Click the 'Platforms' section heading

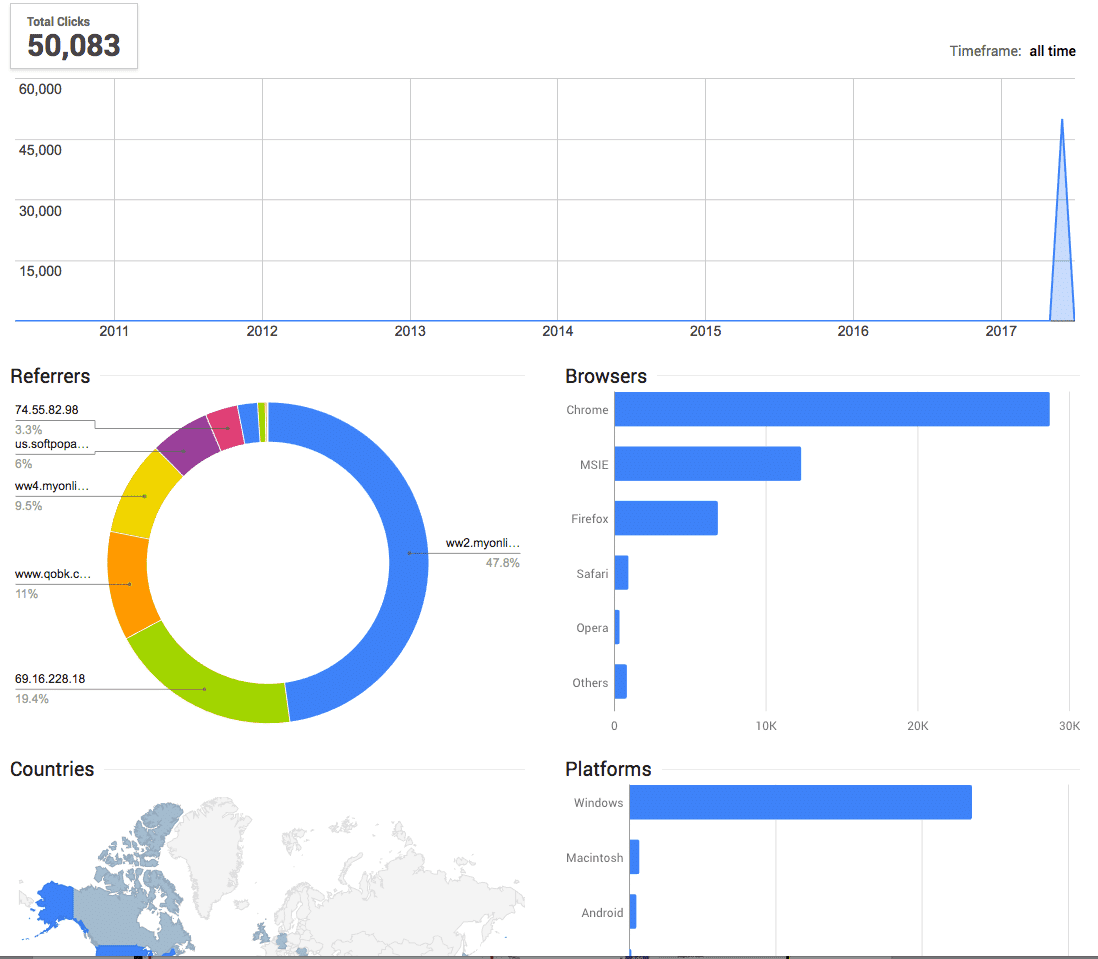click(x=608, y=769)
